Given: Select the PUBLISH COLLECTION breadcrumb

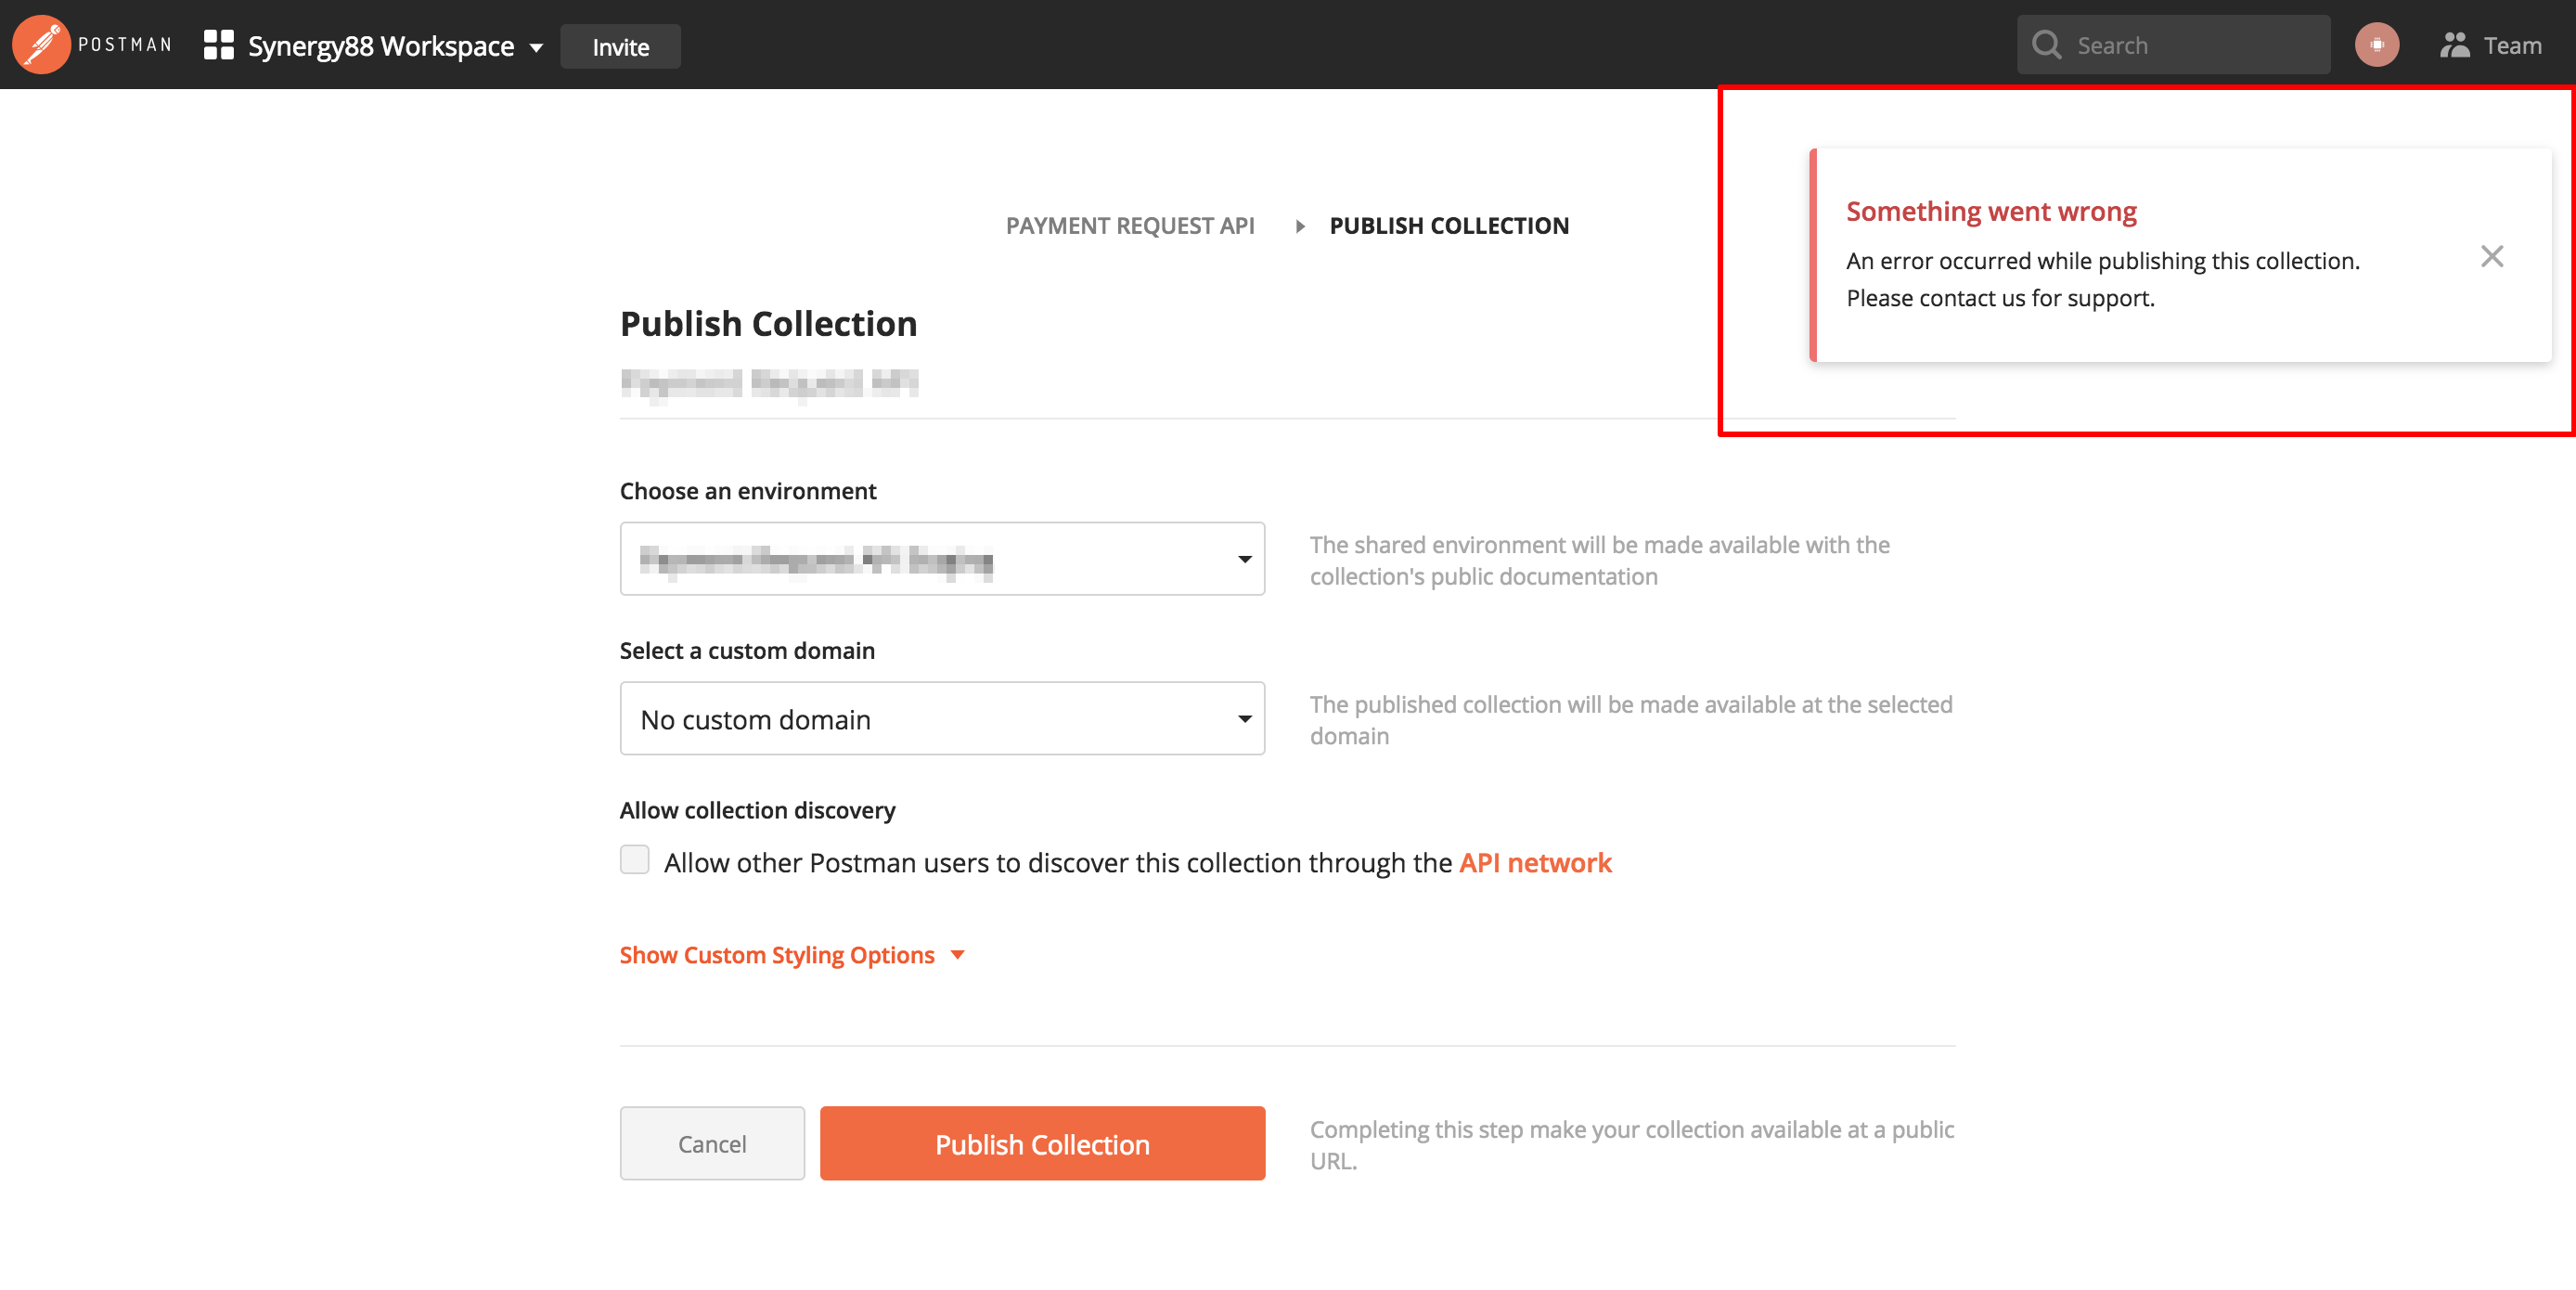Looking at the screenshot, I should [1449, 226].
